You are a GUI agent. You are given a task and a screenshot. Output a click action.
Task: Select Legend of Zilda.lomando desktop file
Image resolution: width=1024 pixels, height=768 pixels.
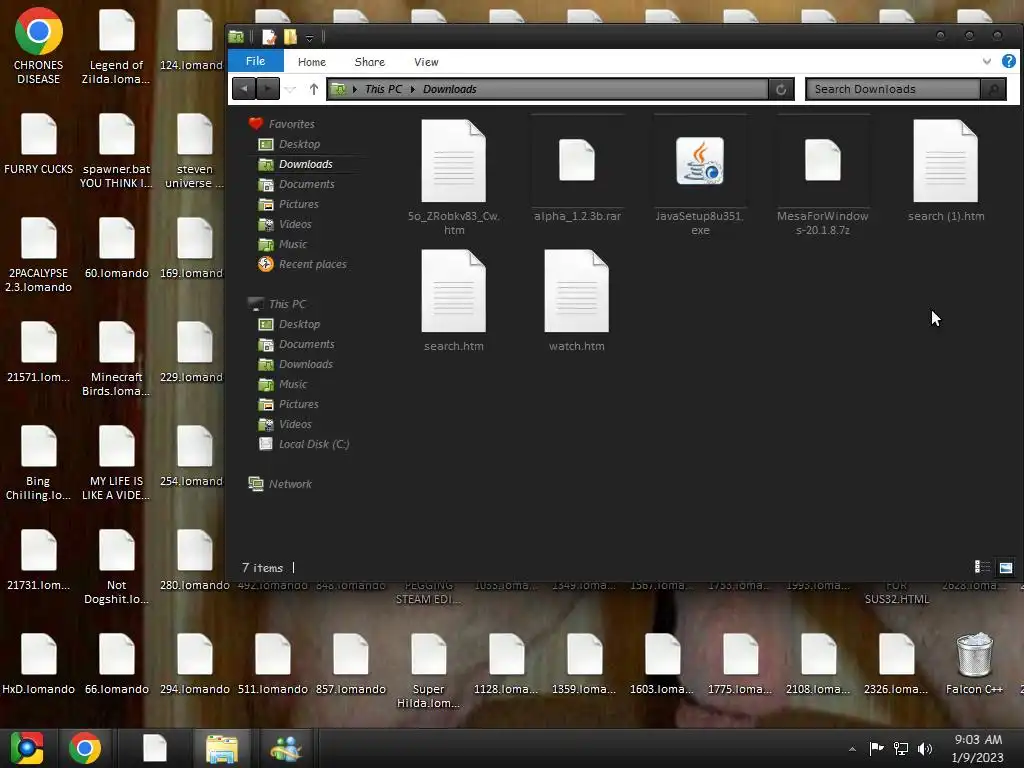pos(116,46)
